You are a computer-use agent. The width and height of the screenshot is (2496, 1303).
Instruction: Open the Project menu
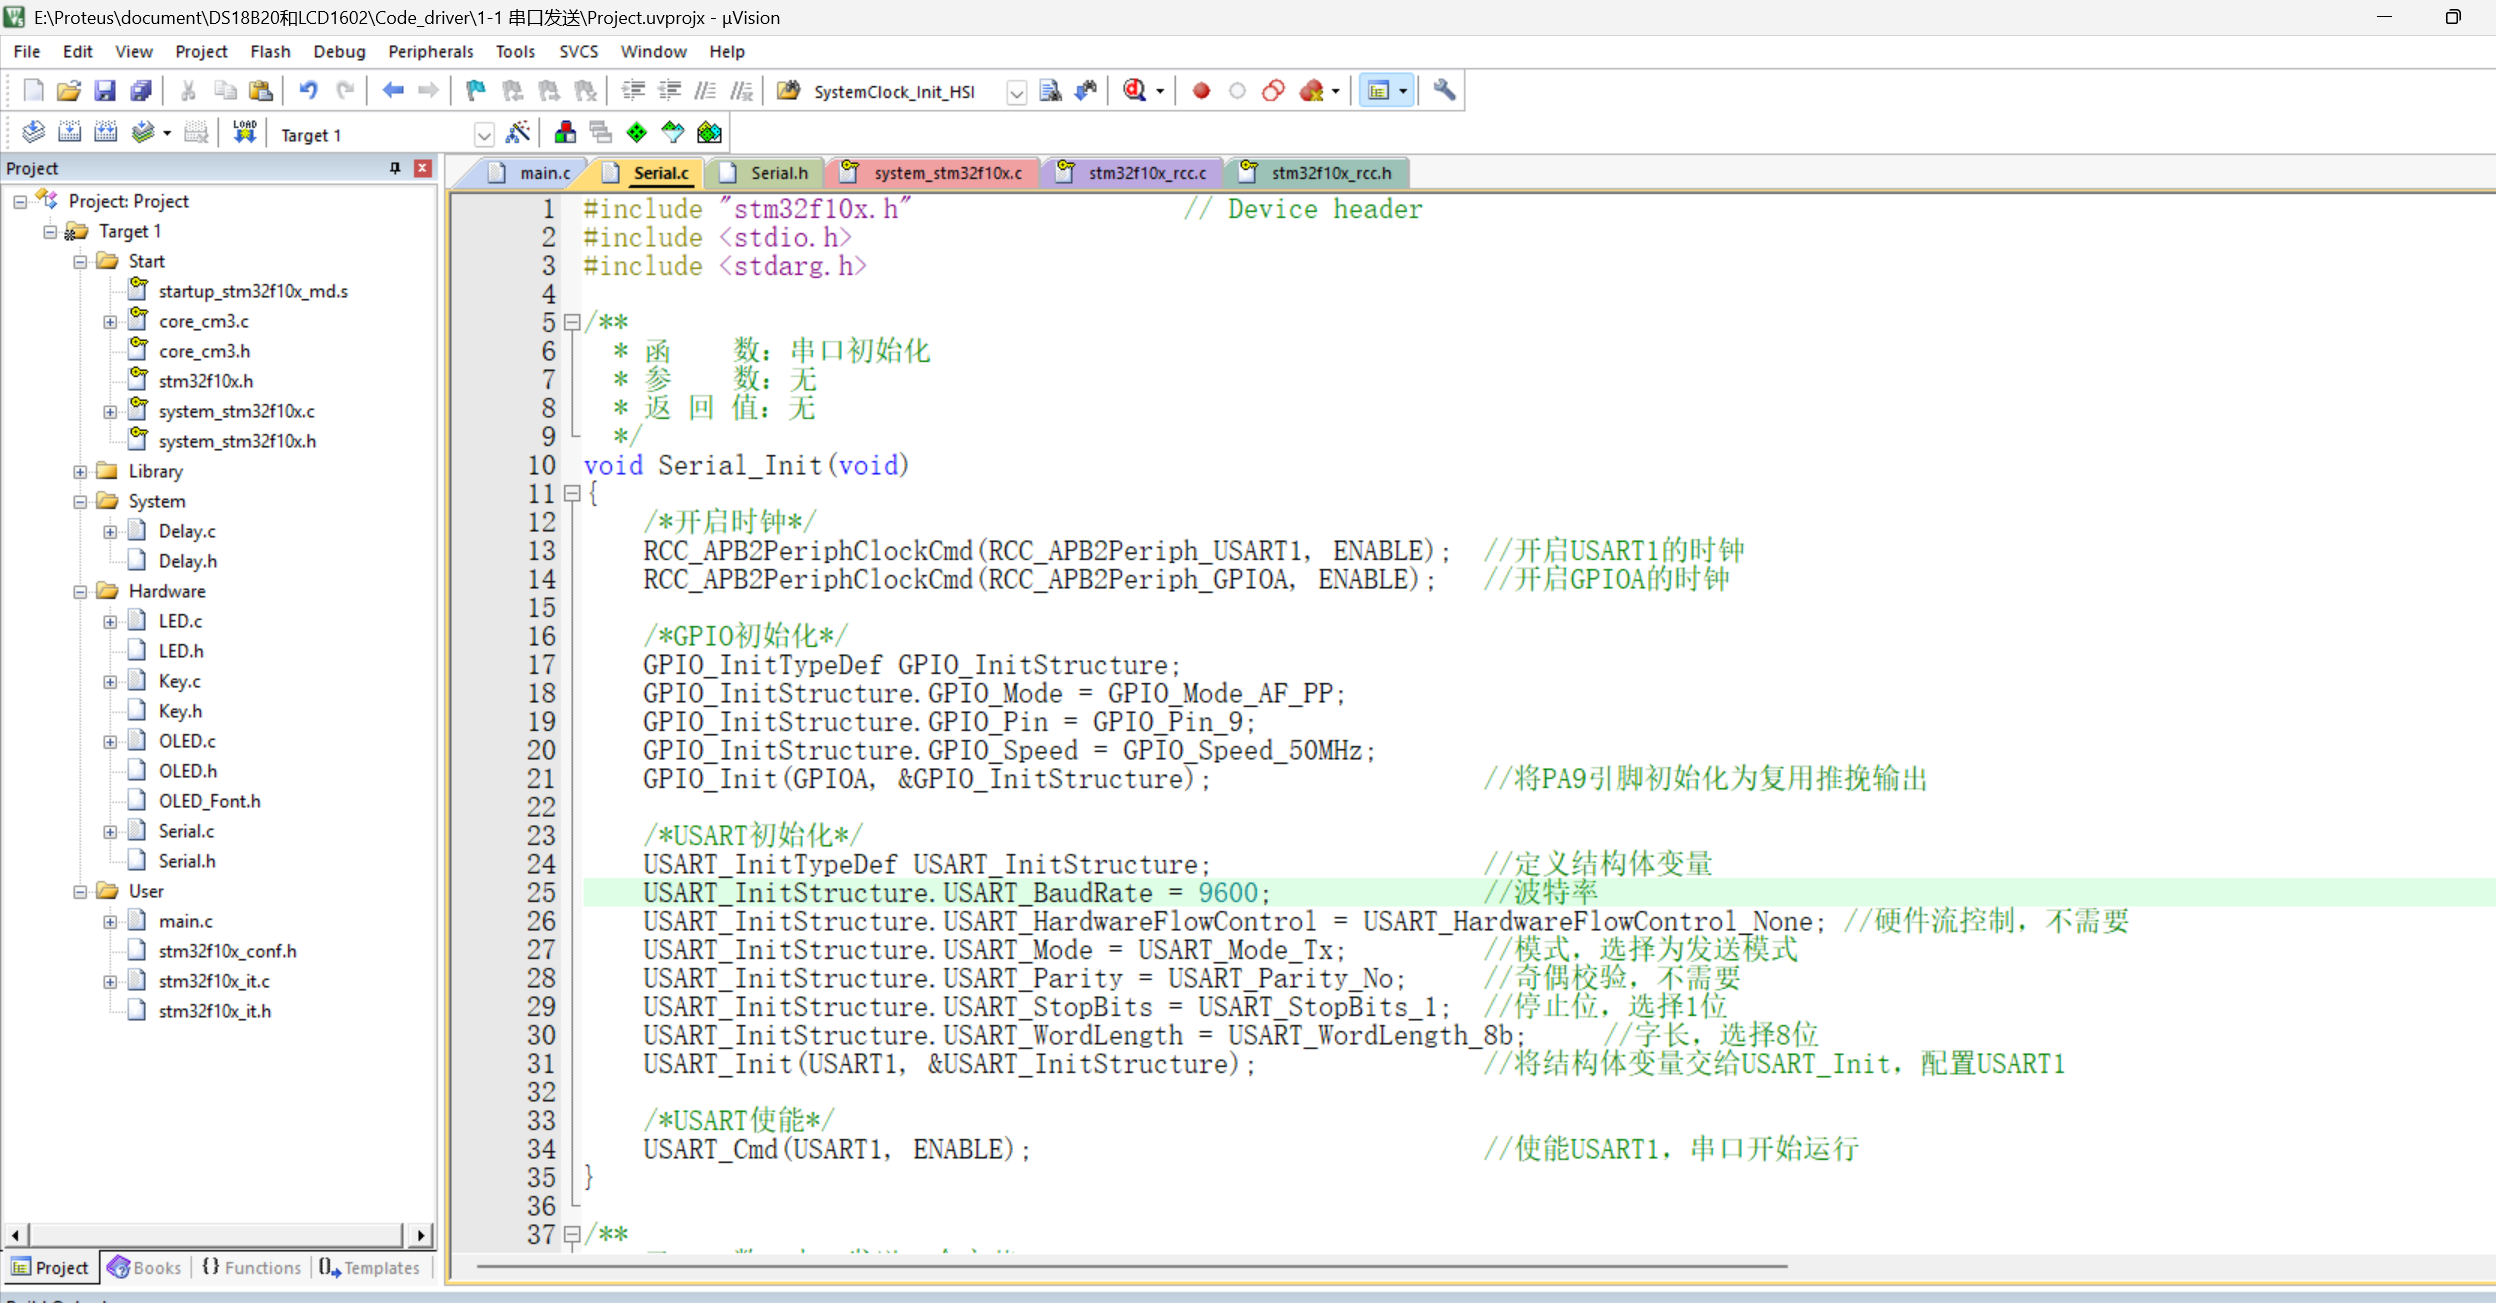coord(201,51)
